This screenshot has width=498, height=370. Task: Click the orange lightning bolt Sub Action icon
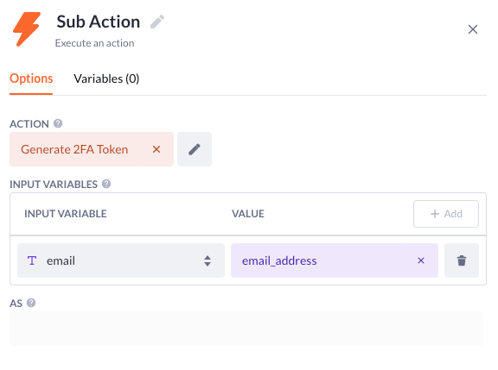27,29
